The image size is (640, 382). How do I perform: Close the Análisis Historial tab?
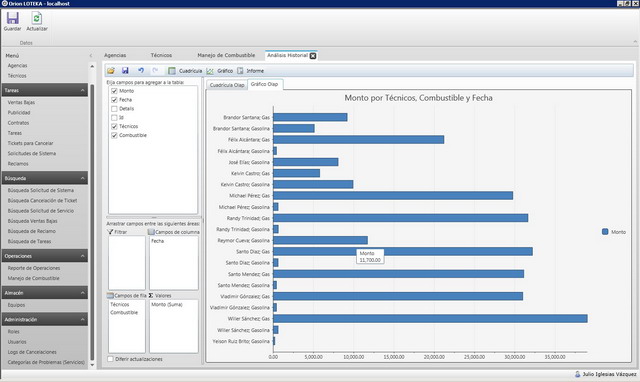(313, 56)
